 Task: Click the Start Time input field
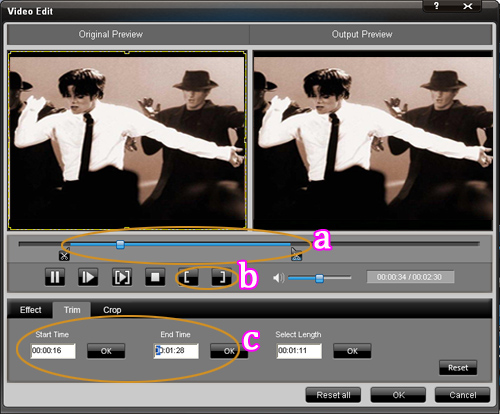[53, 351]
